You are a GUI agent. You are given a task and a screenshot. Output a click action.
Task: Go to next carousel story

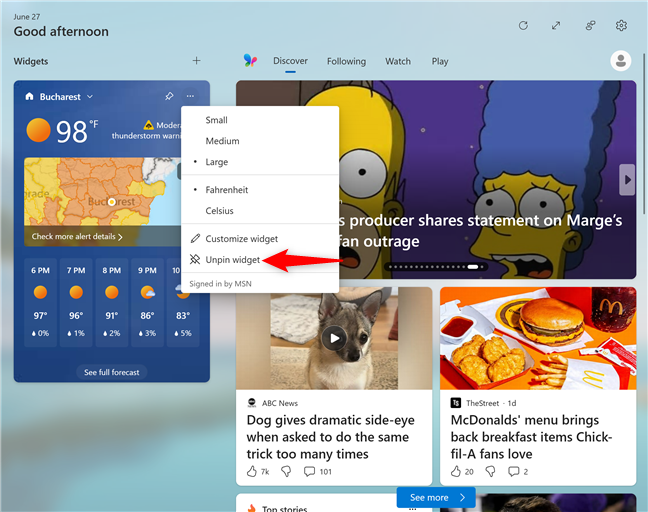pos(627,180)
